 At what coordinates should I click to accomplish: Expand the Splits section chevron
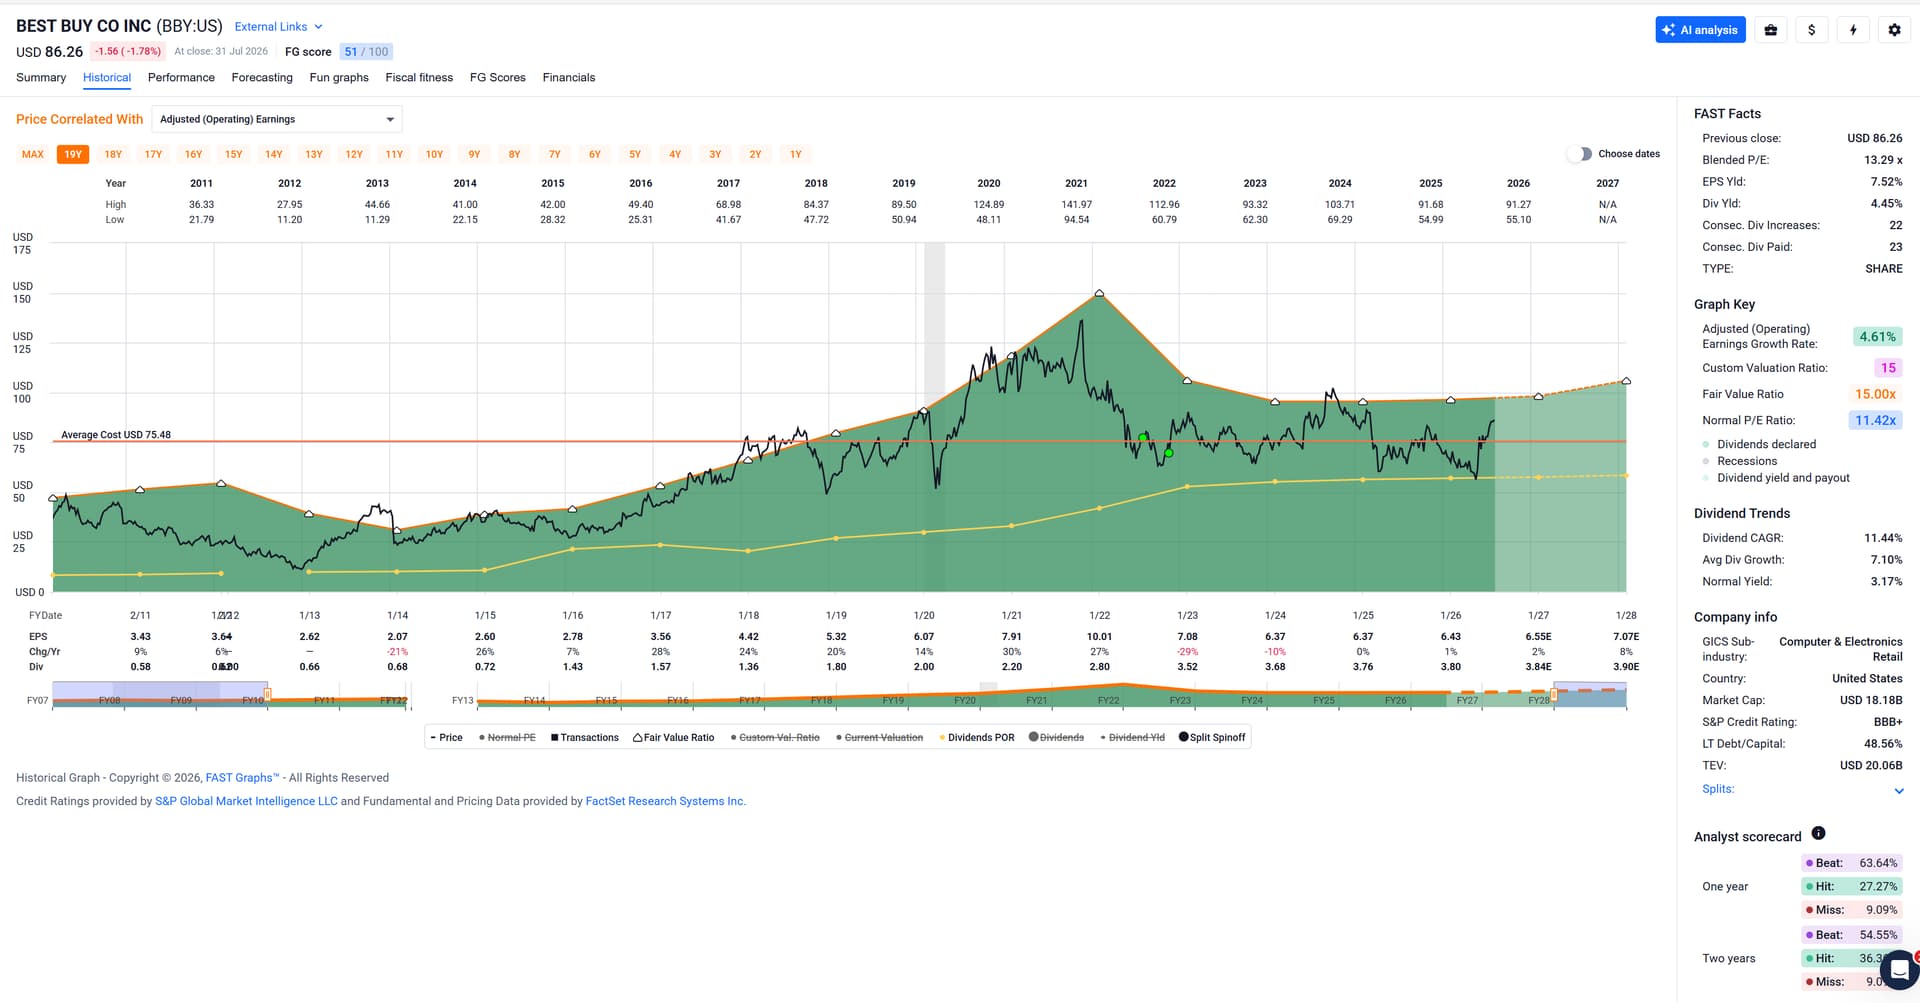click(x=1899, y=791)
